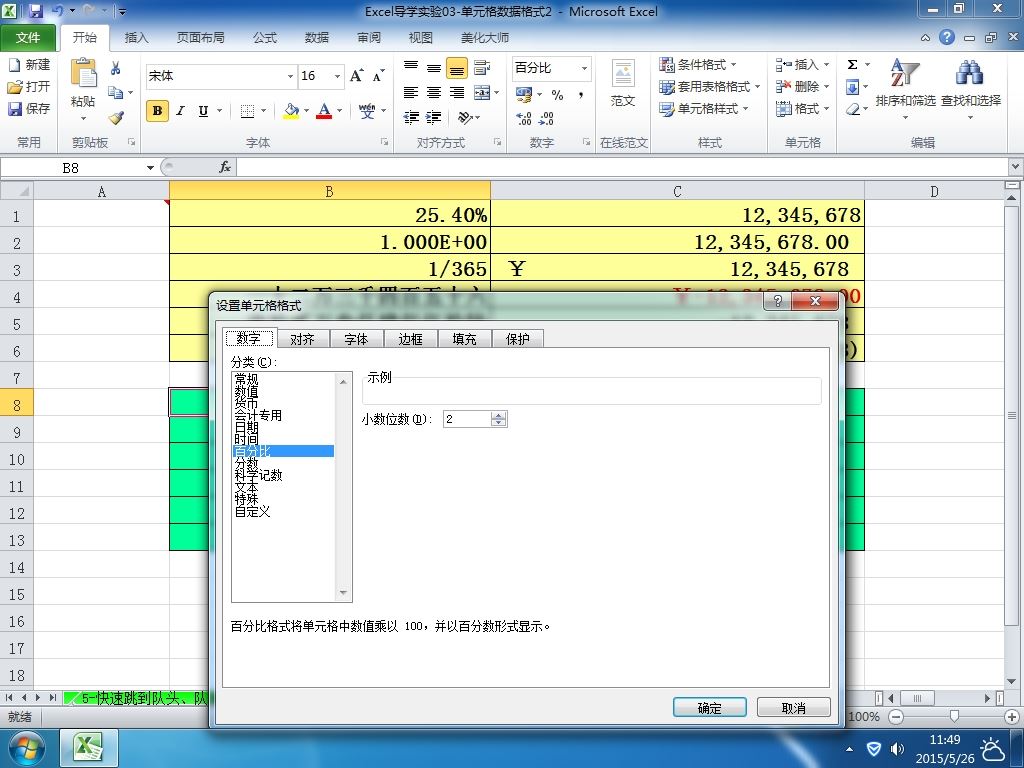The height and width of the screenshot is (768, 1024).
Task: Decrease font size with small A icon
Action: [378, 76]
